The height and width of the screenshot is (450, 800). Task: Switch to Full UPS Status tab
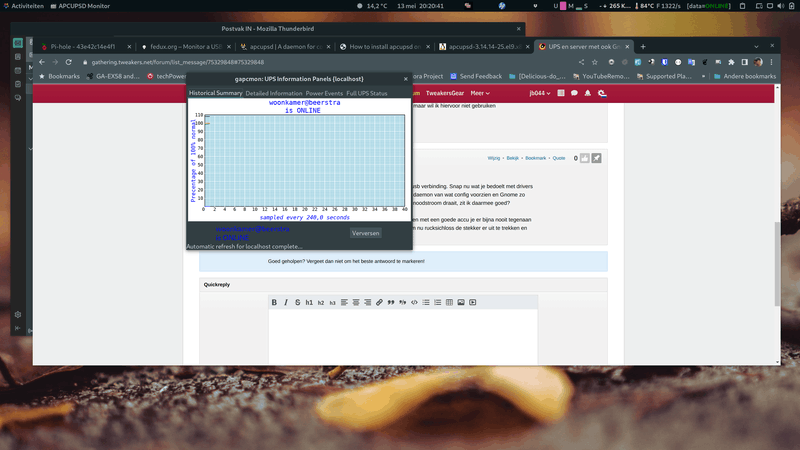(x=367, y=93)
